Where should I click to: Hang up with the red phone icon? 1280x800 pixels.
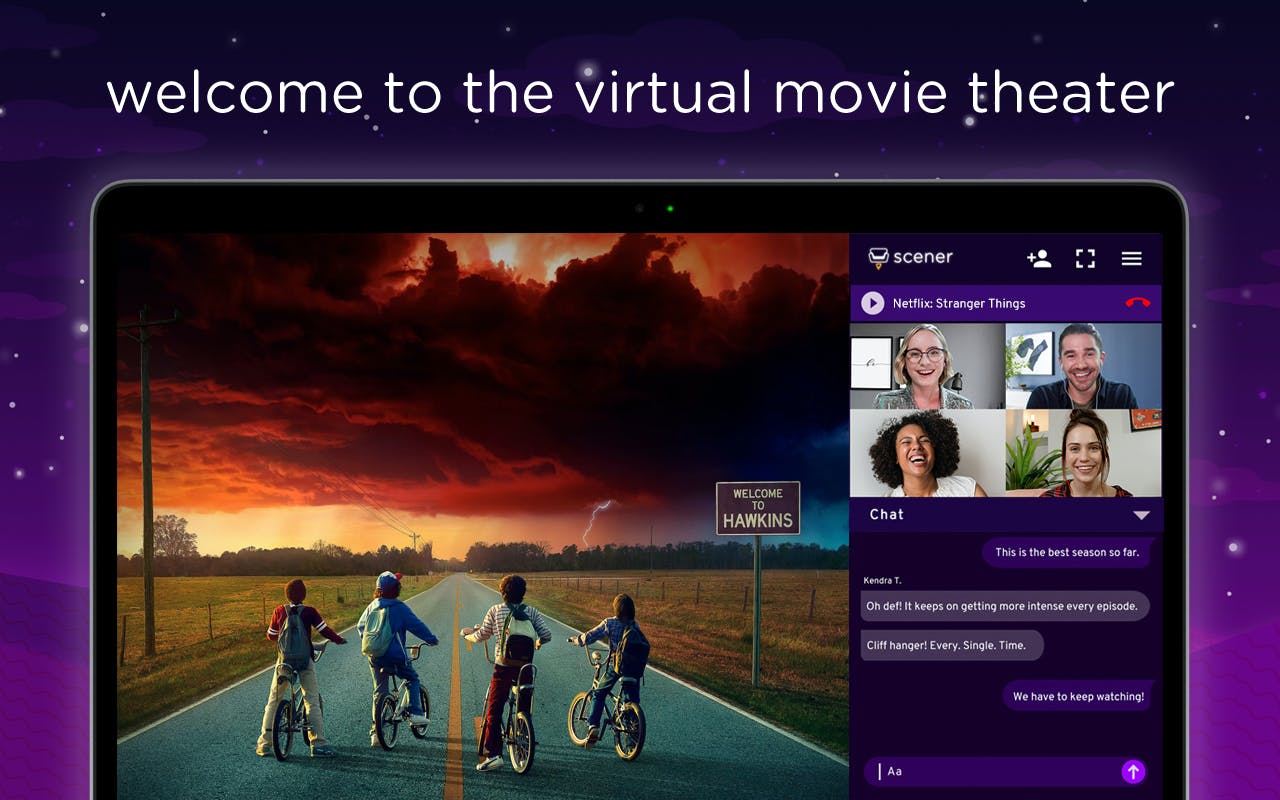click(1137, 303)
